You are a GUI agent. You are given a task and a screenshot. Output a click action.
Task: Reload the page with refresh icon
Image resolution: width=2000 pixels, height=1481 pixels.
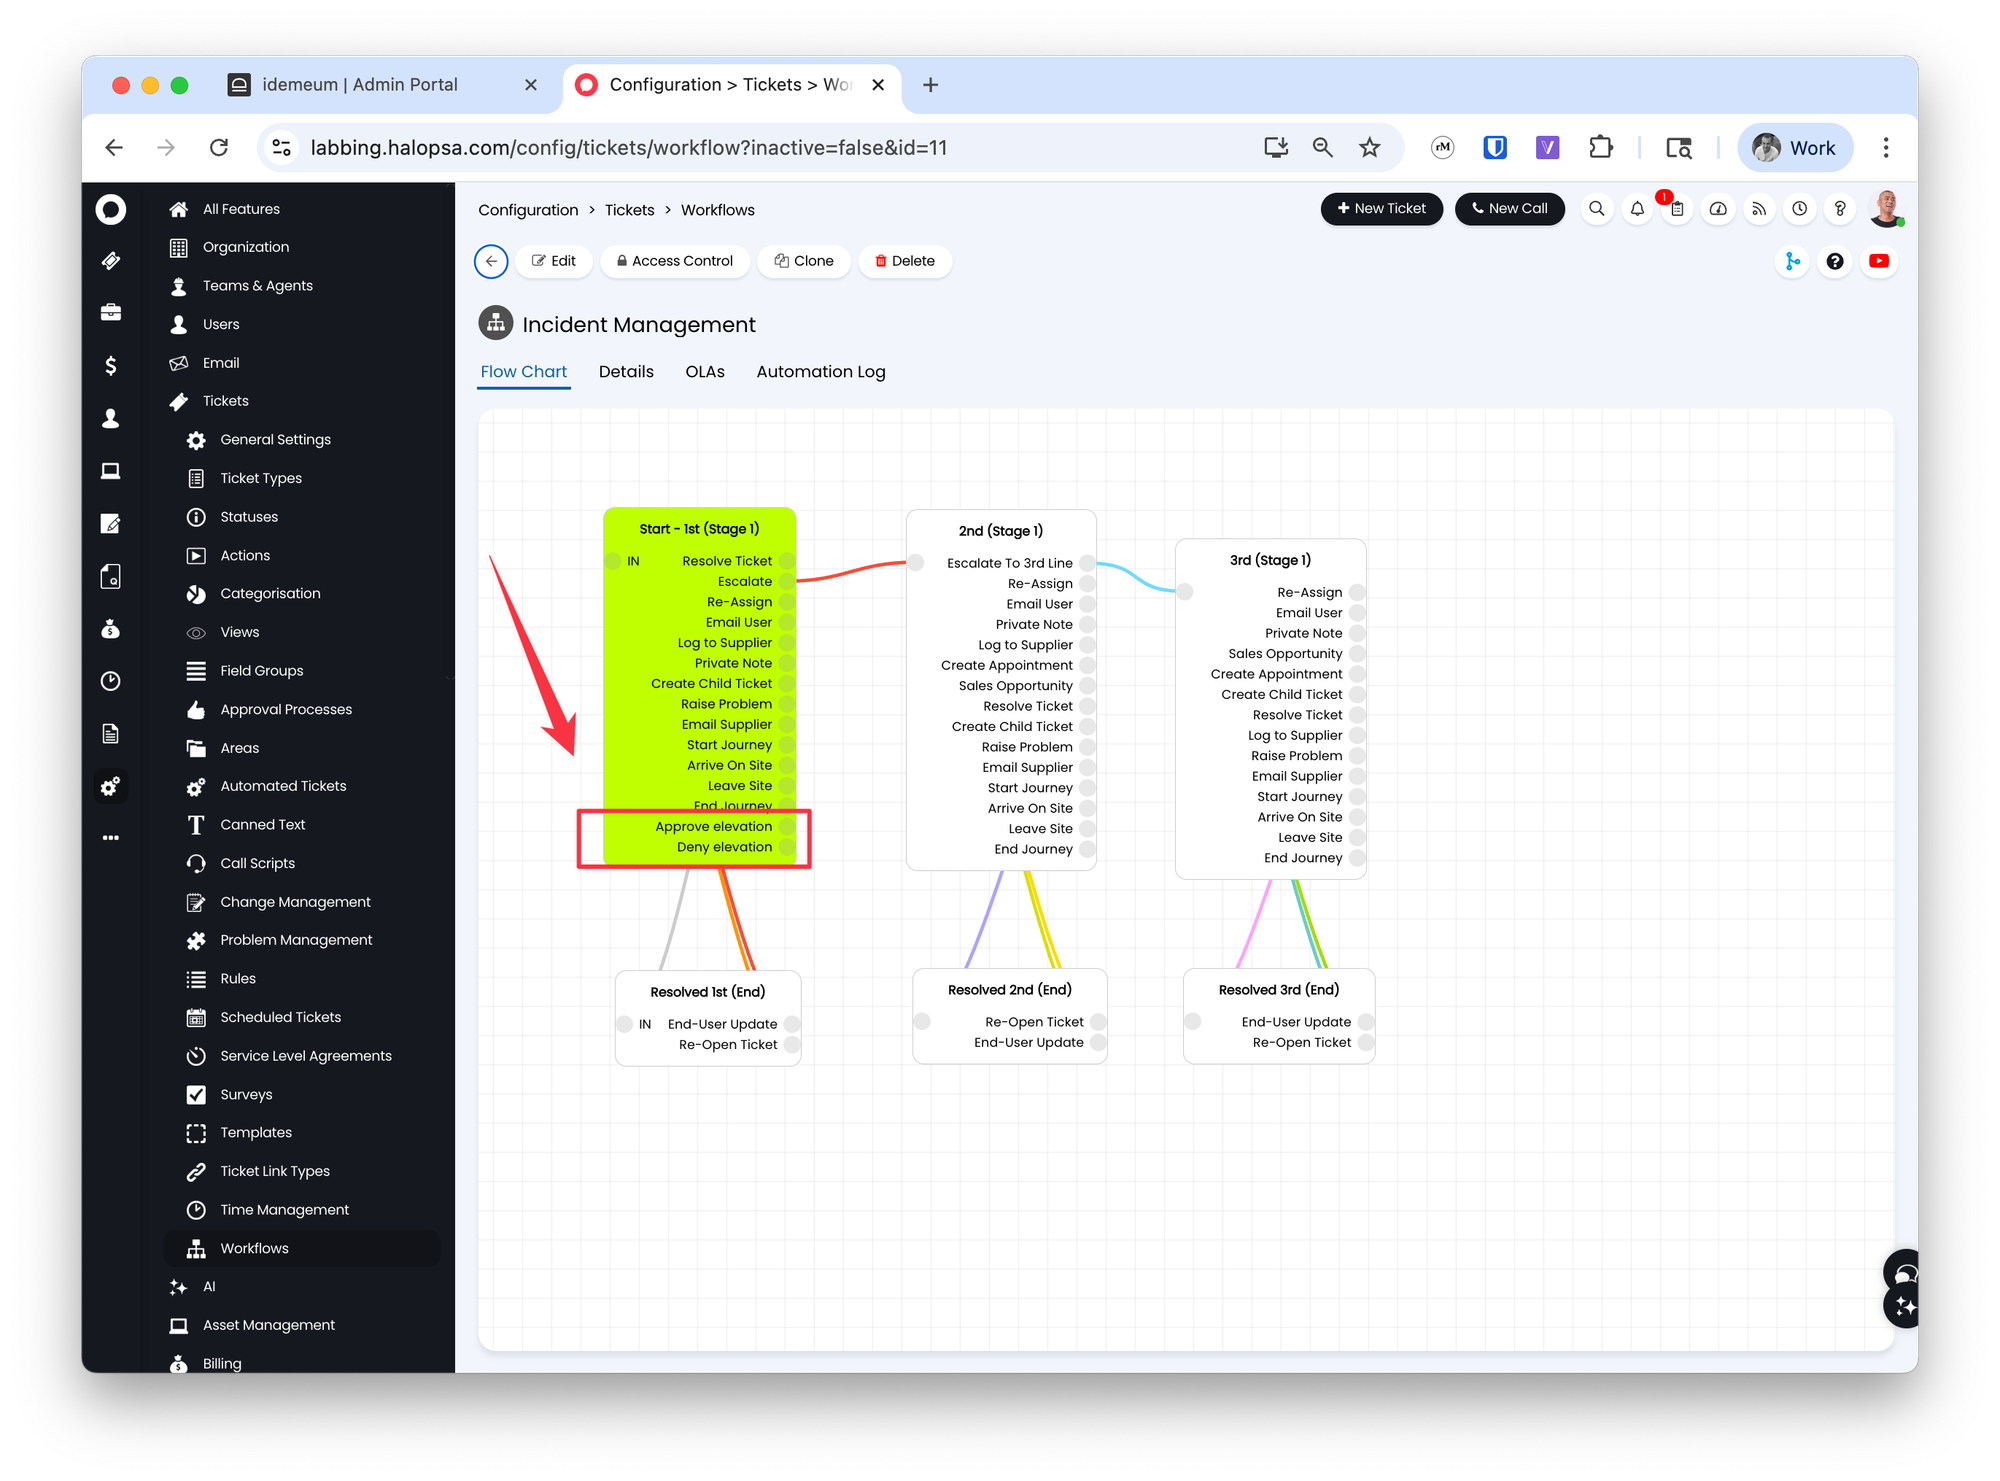coord(219,148)
